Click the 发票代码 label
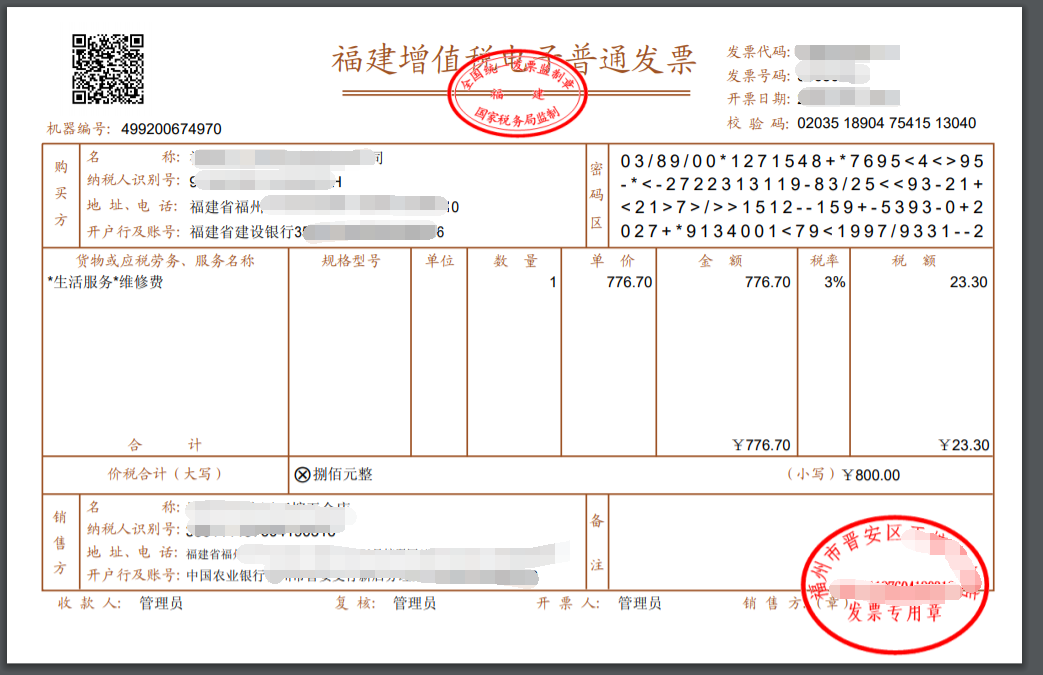The width and height of the screenshot is (1043, 675). [758, 52]
